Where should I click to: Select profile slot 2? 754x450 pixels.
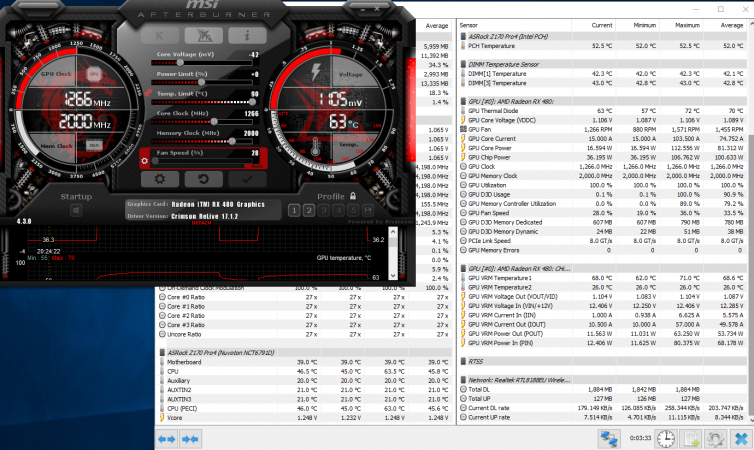click(x=309, y=211)
